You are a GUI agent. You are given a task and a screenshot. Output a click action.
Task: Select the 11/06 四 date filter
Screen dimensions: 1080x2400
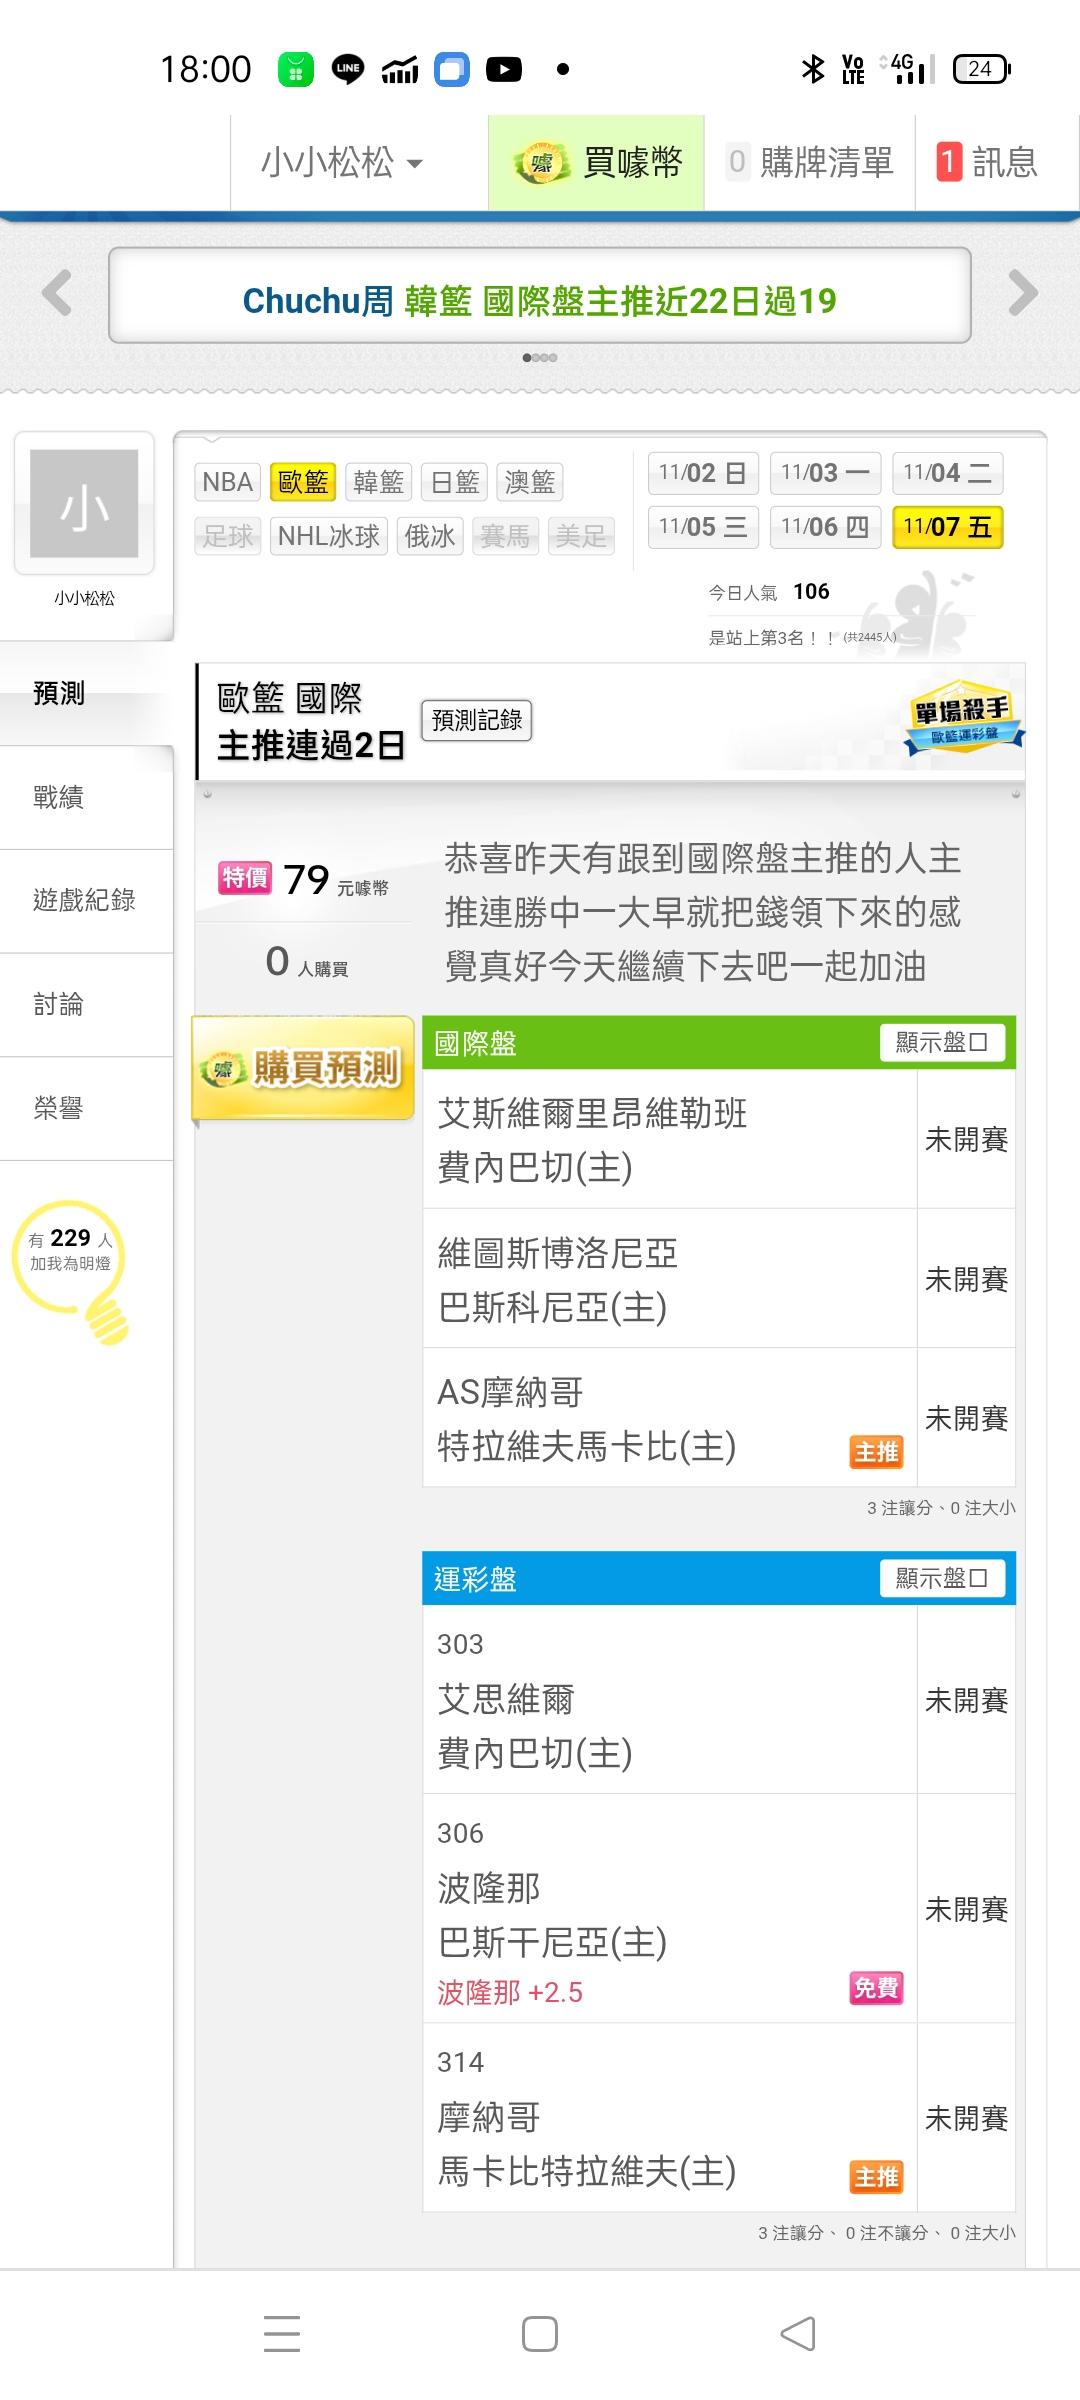(x=825, y=527)
